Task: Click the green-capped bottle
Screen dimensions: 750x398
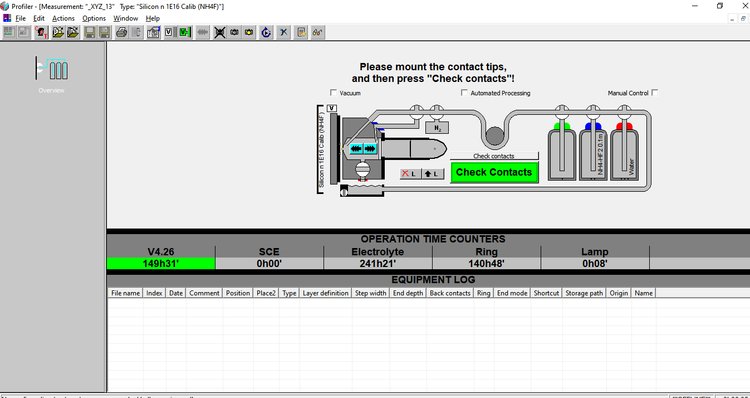Action: click(562, 151)
